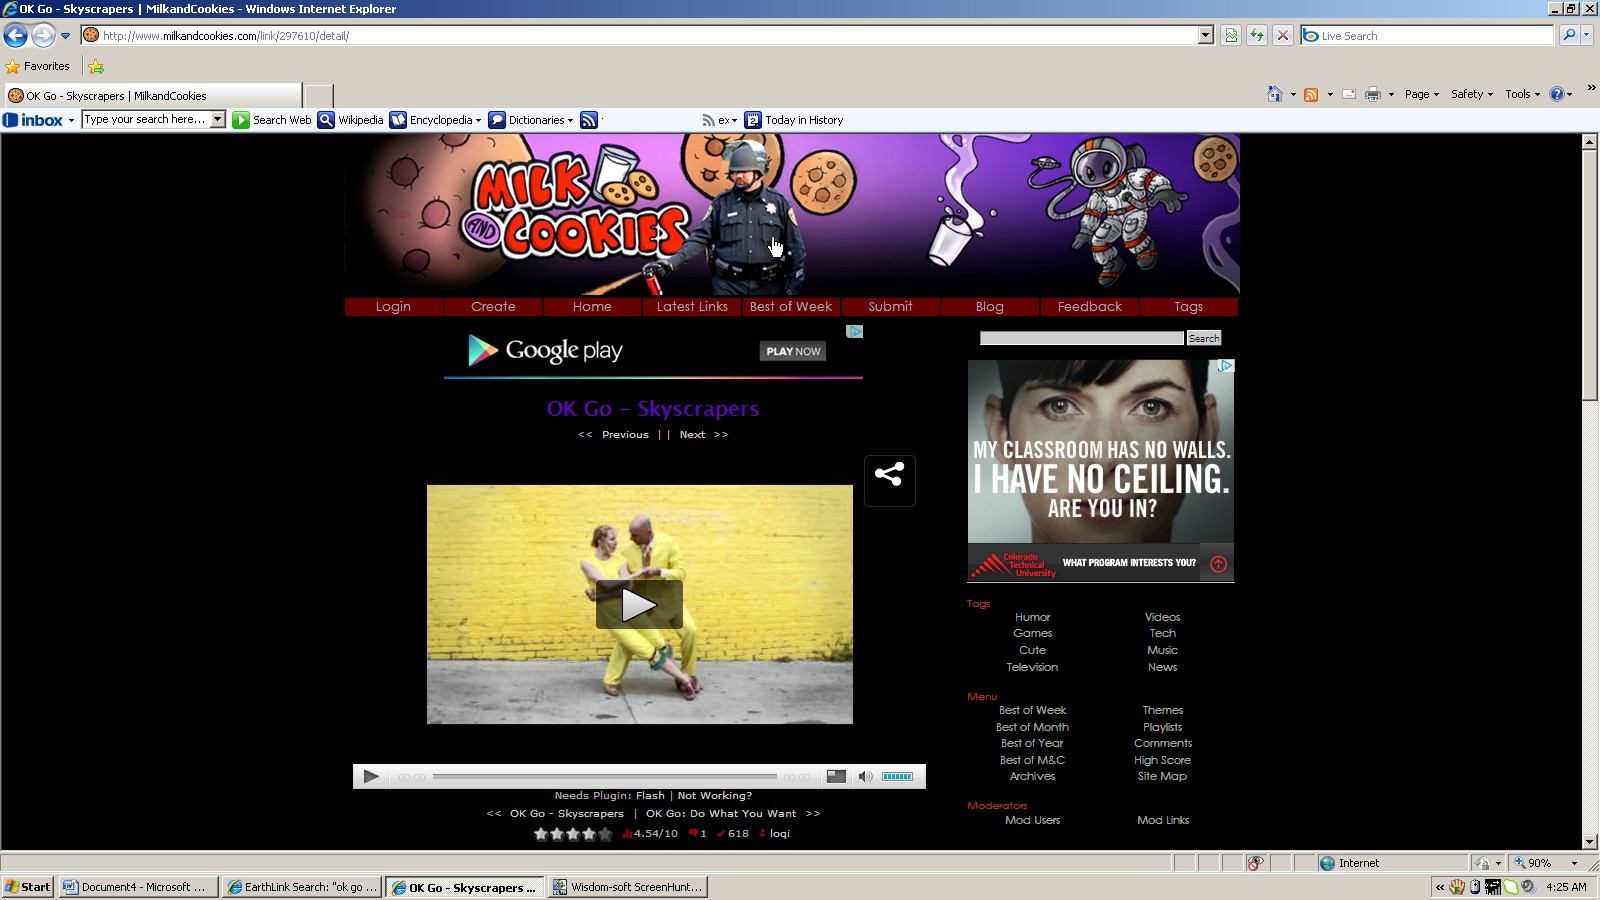Open the Playlists menu link

(1163, 727)
